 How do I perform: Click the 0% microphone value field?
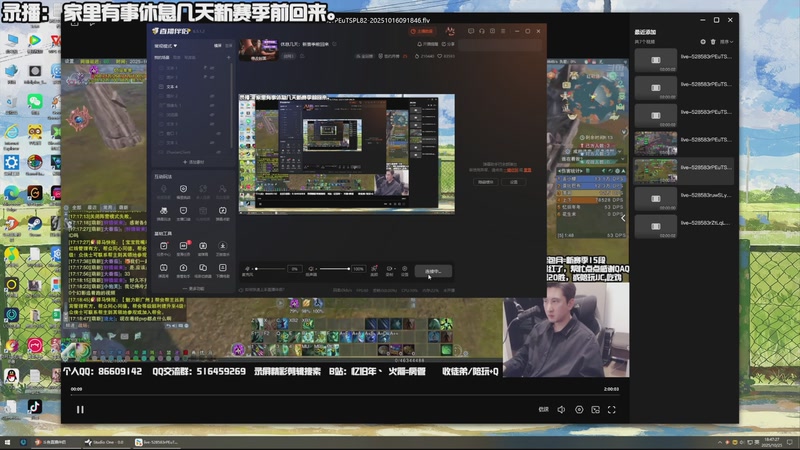(x=294, y=268)
